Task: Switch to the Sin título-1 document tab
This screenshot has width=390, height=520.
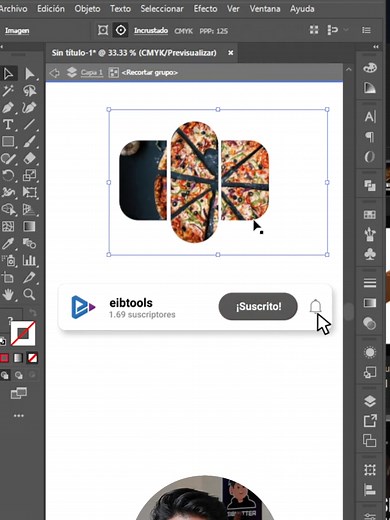Action: [134, 53]
